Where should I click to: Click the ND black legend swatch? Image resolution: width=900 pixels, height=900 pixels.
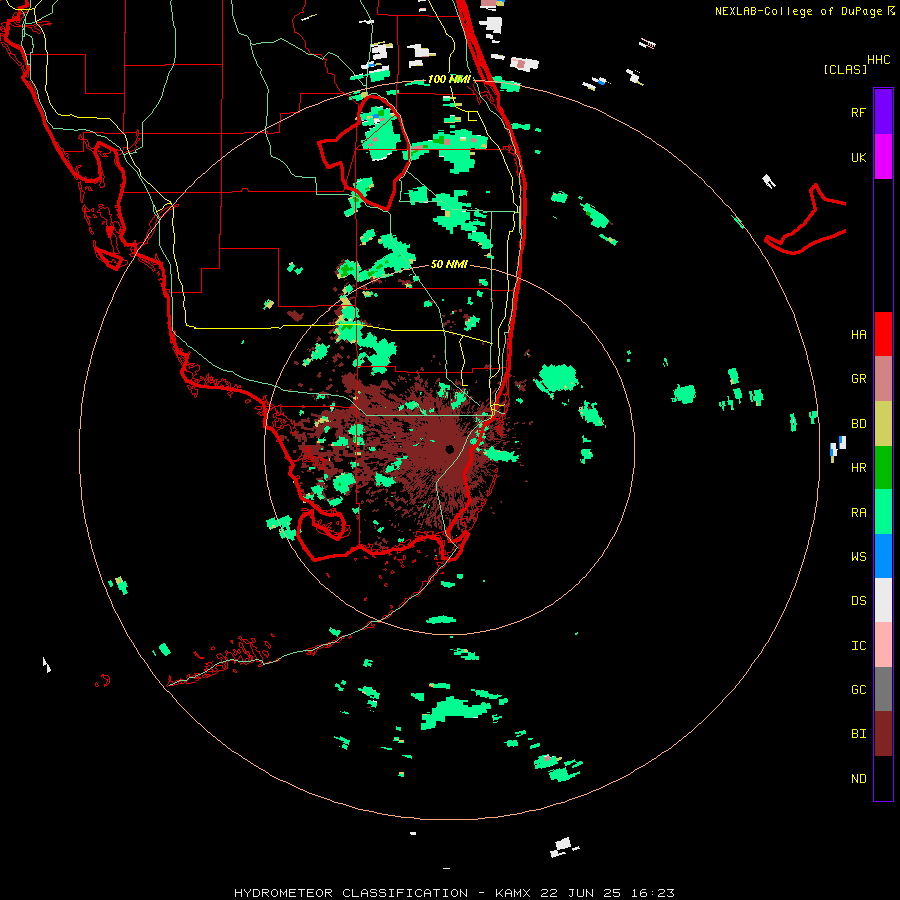point(883,778)
